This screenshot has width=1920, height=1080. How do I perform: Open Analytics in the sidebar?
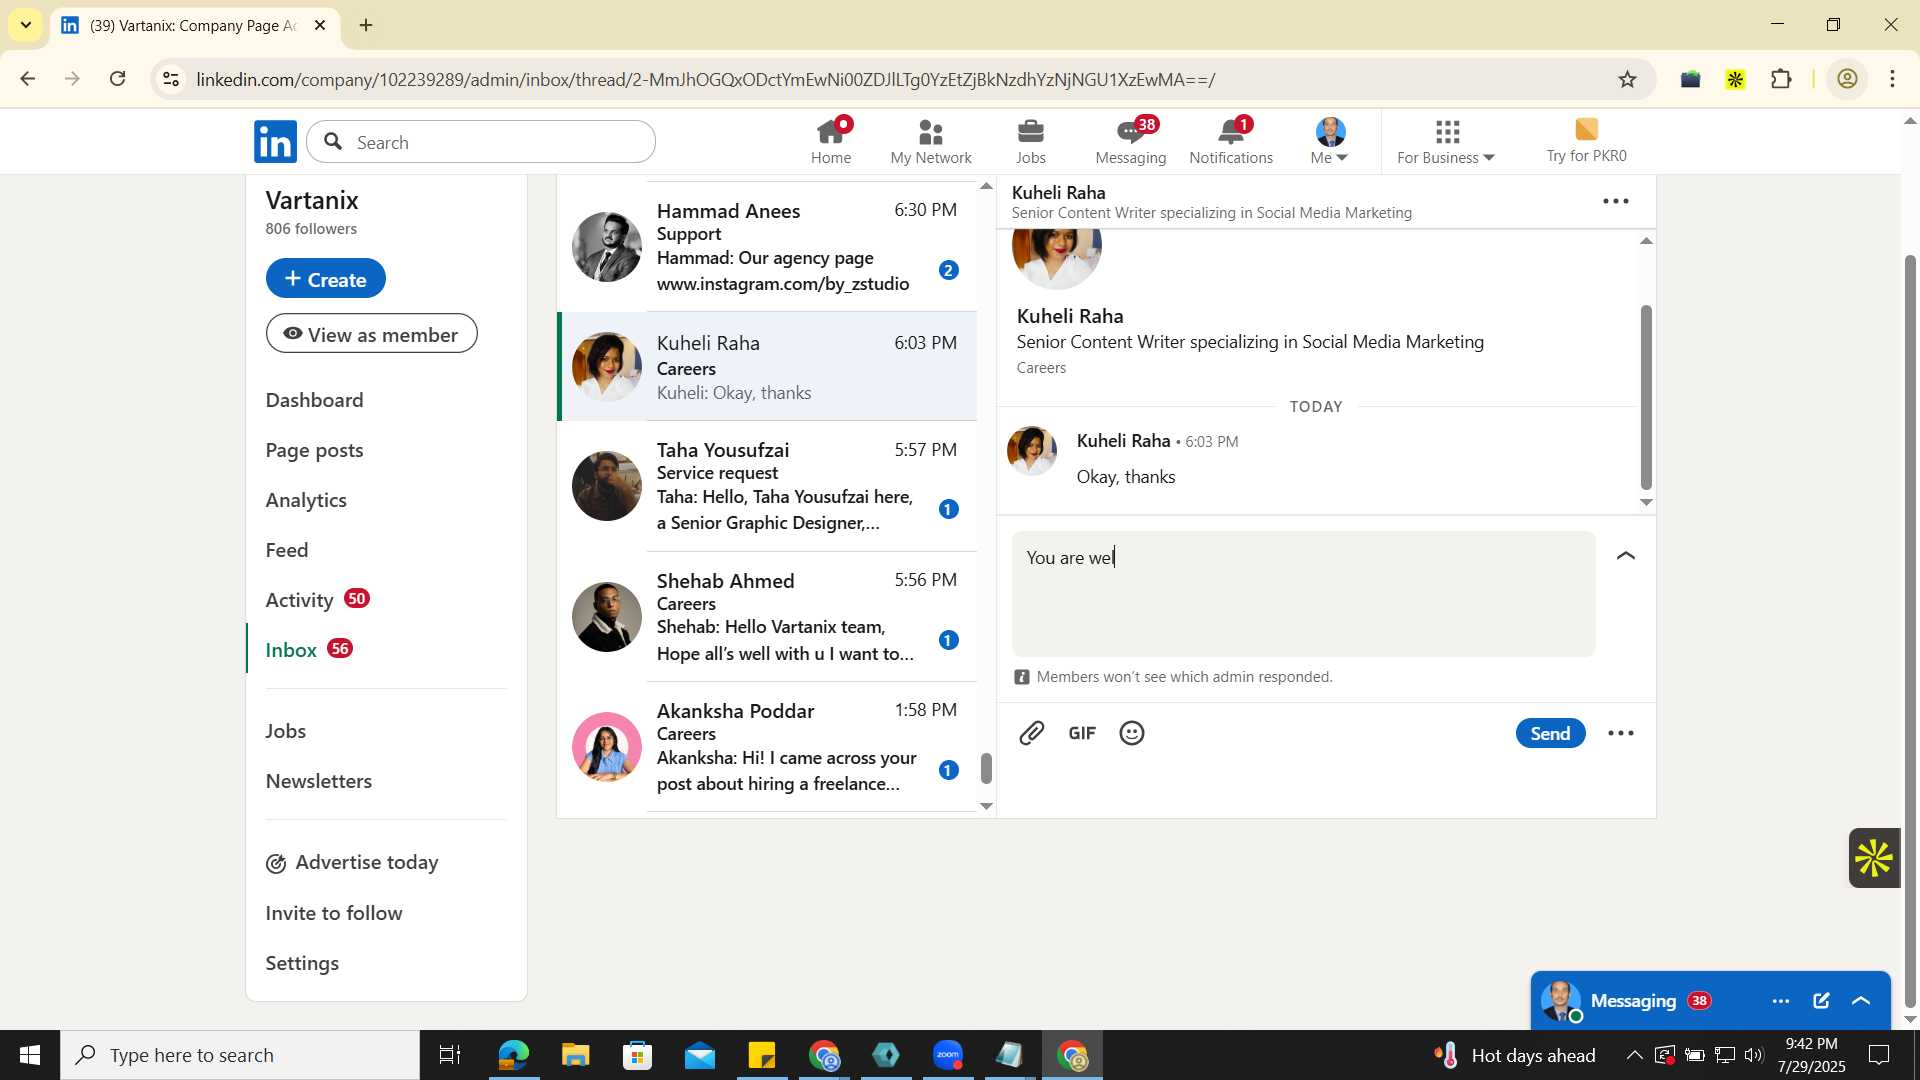(x=306, y=500)
